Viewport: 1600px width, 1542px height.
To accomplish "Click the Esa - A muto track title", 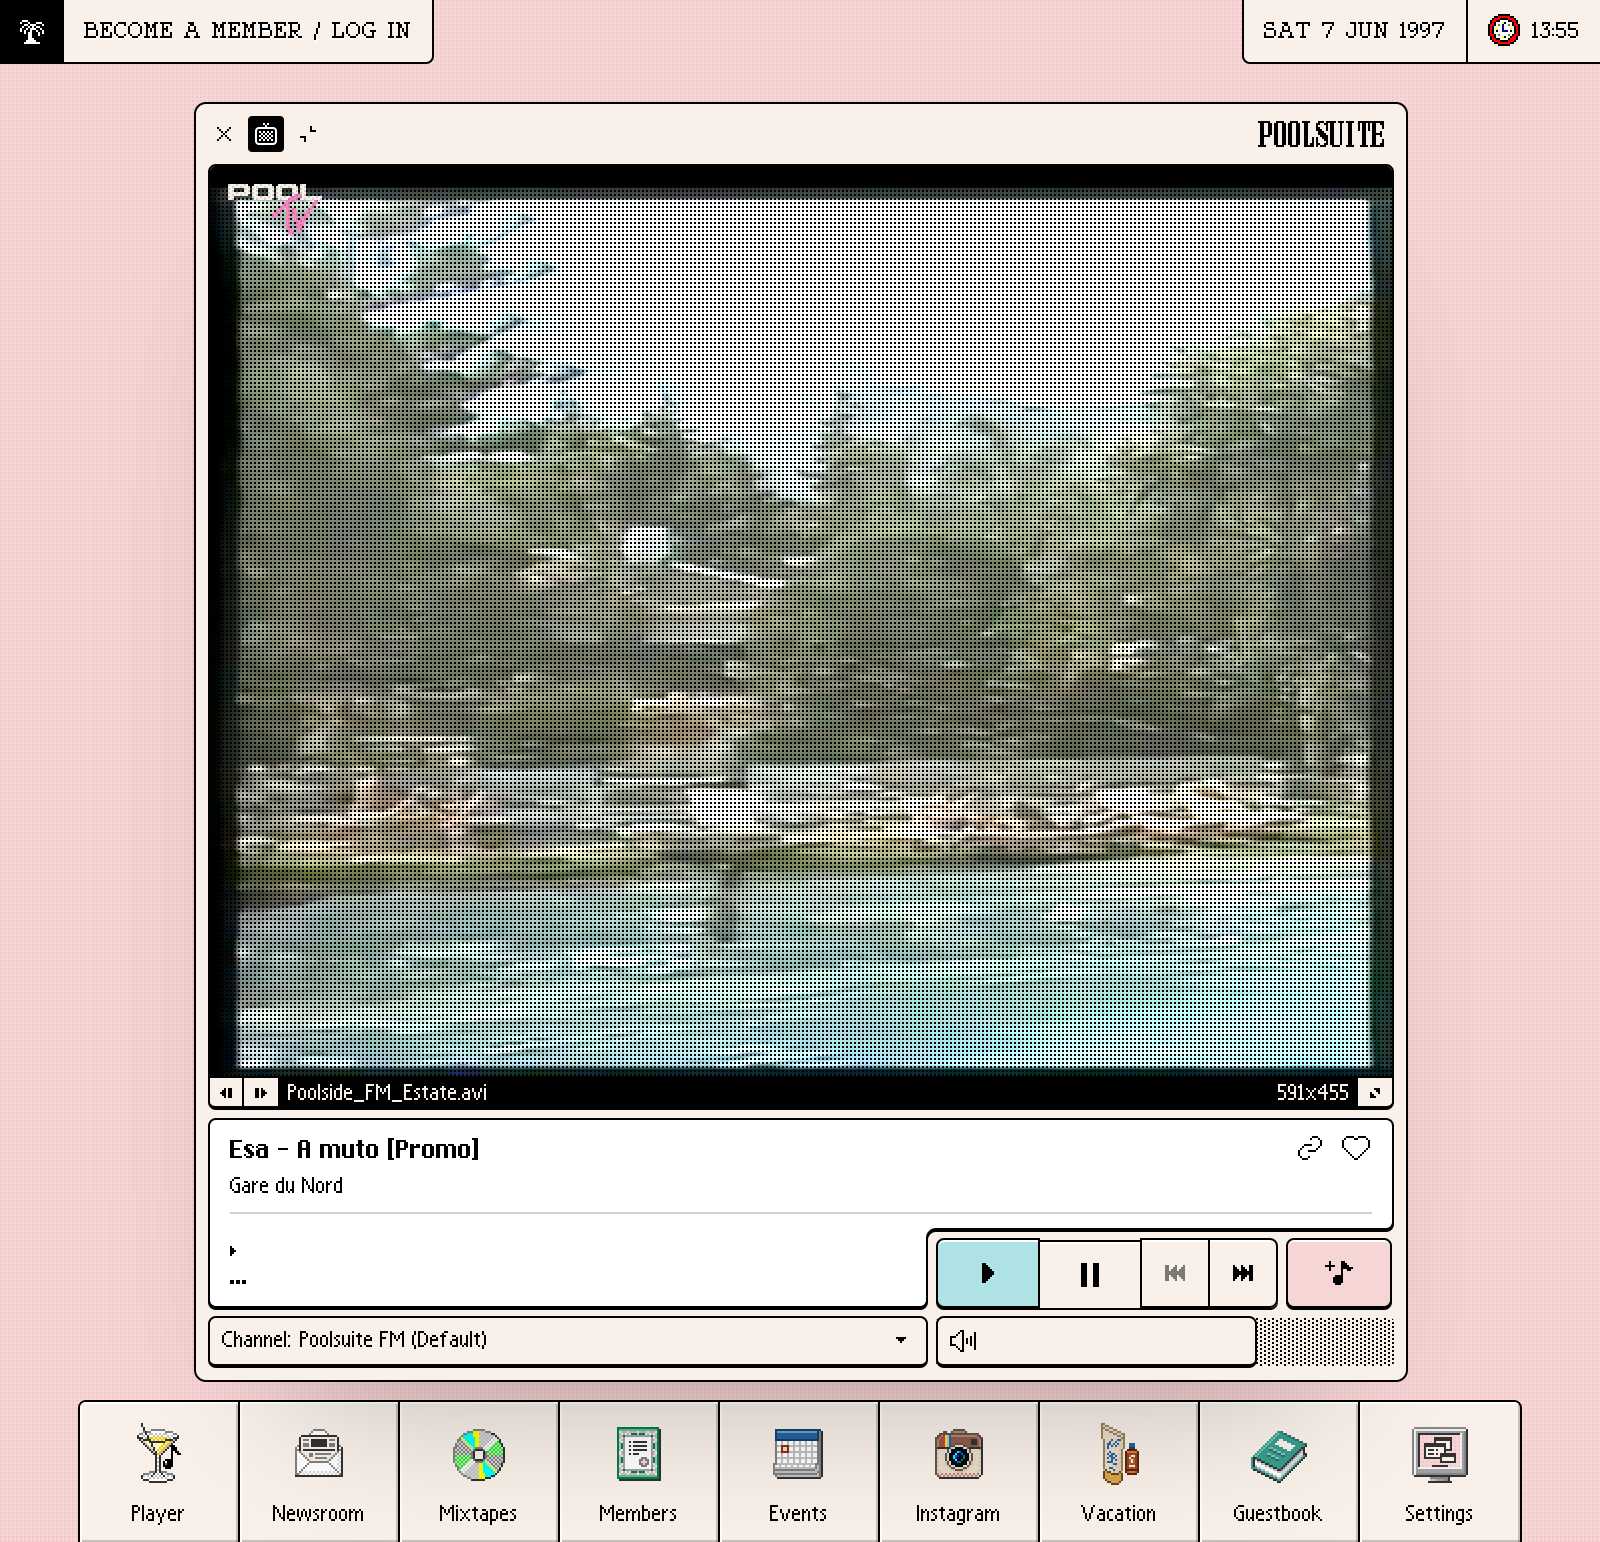I will click(354, 1149).
